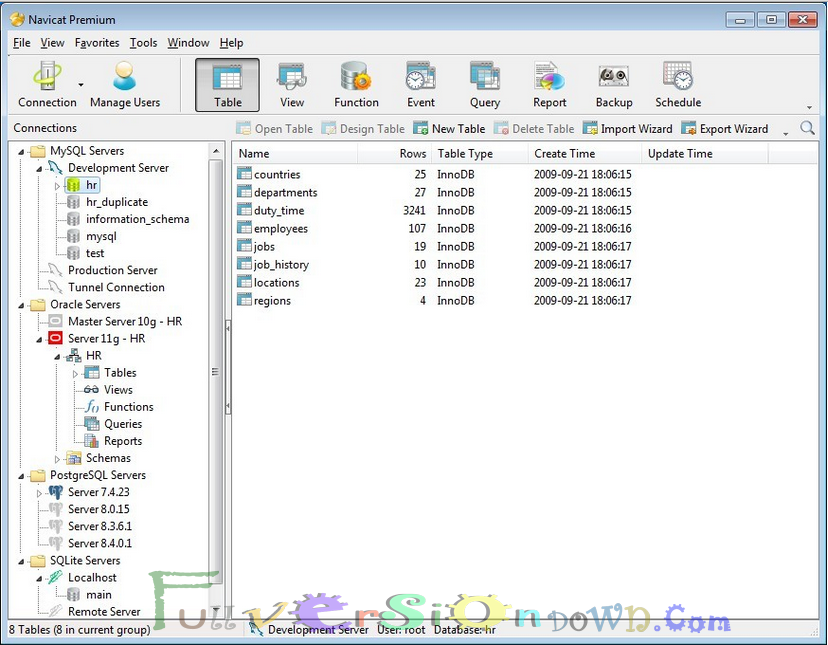
Task: Sort by the Create Time column header
Action: coord(585,154)
